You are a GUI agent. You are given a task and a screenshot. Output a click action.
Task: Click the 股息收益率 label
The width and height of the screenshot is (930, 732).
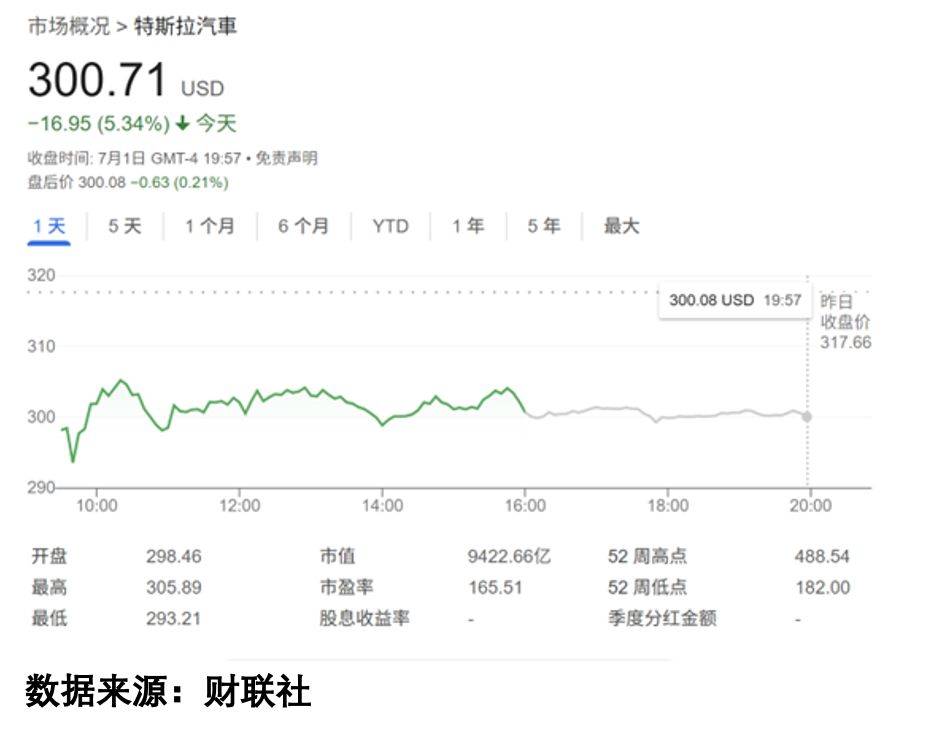pyautogui.click(x=364, y=618)
